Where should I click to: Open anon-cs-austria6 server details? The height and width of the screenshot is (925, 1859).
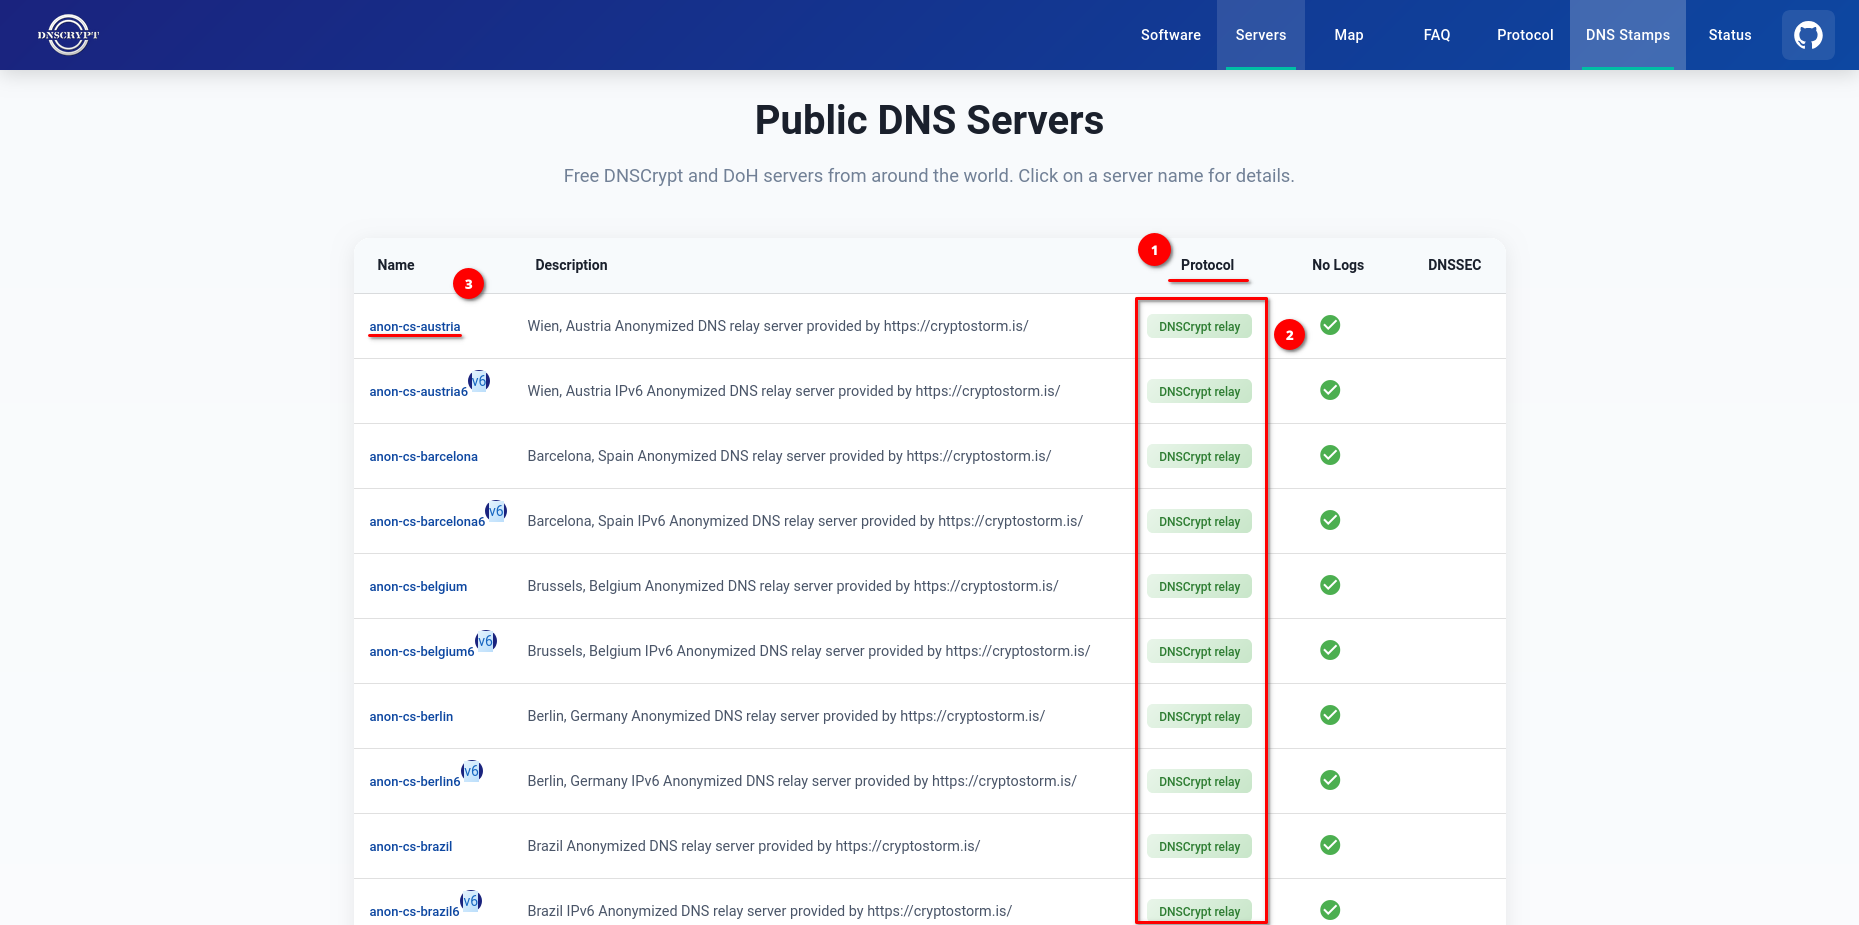pyautogui.click(x=418, y=392)
